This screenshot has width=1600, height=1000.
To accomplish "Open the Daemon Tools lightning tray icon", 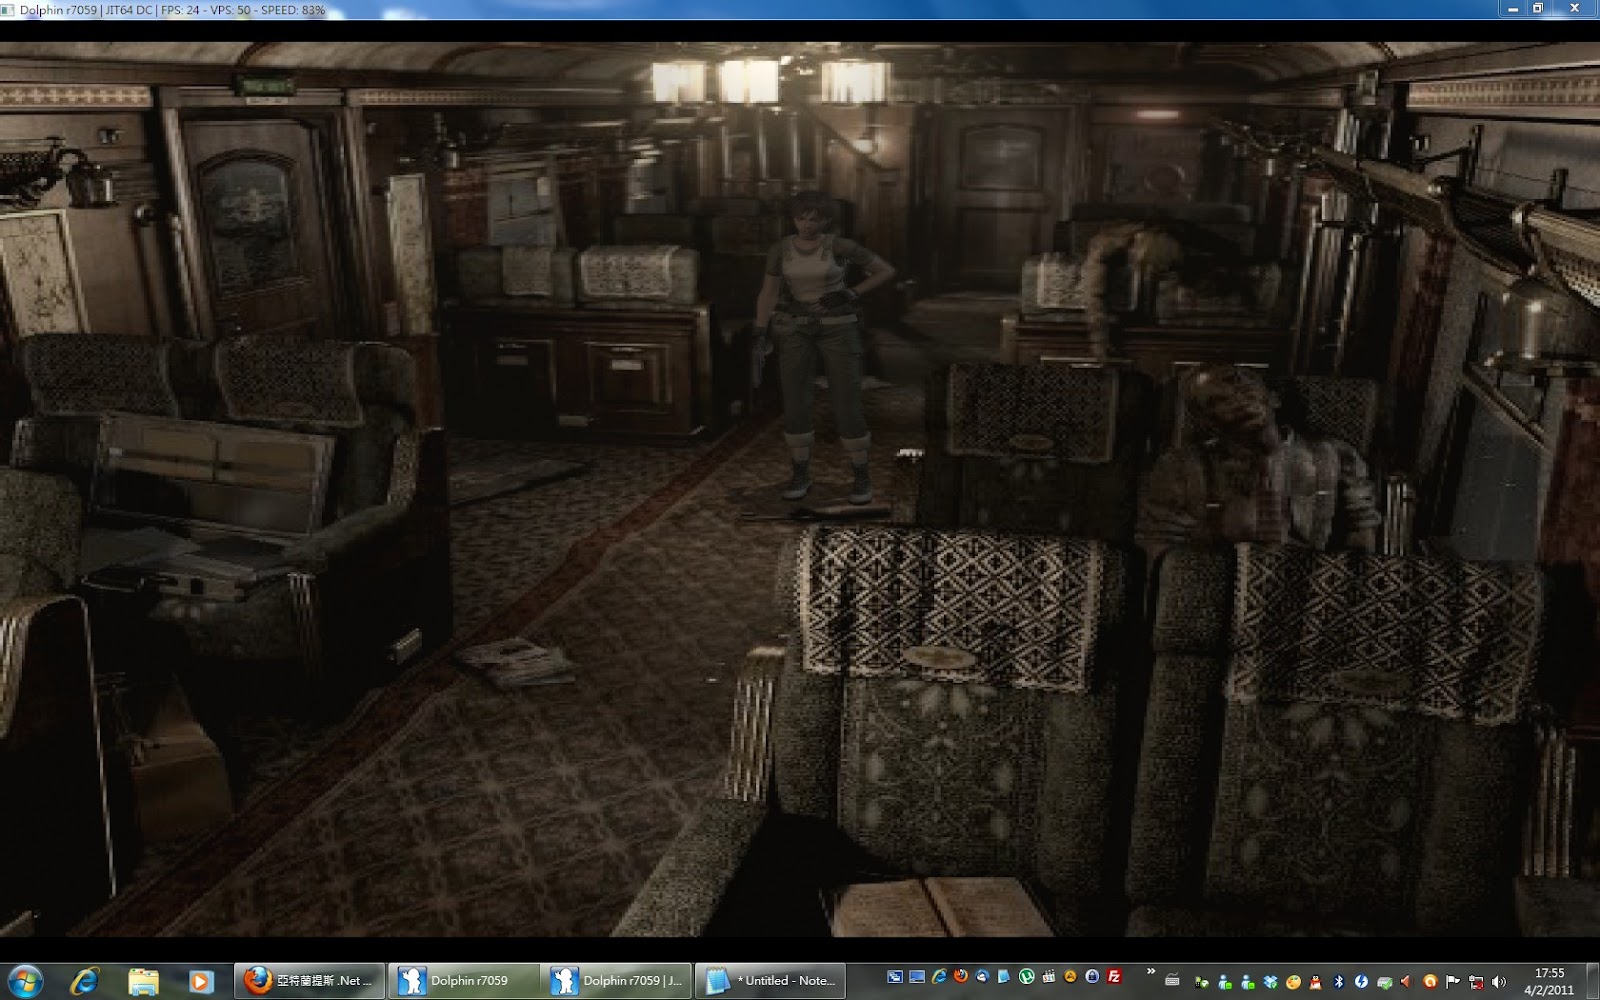I will point(1362,982).
